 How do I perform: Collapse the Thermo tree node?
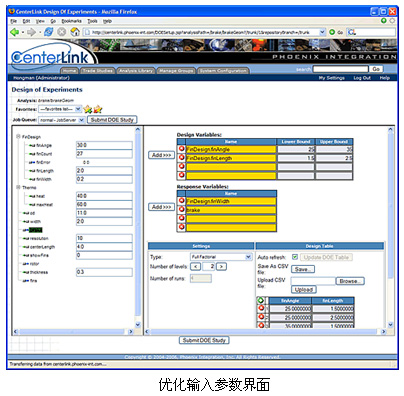(x=18, y=187)
